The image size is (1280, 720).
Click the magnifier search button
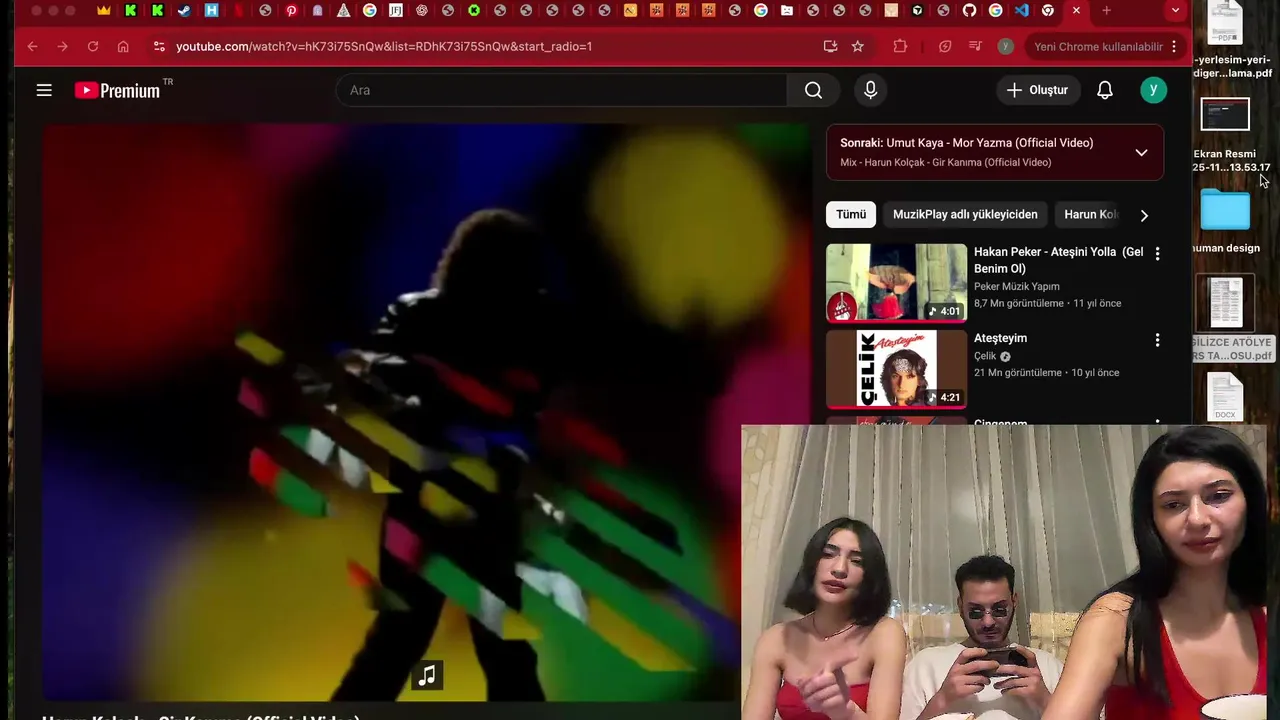click(813, 90)
